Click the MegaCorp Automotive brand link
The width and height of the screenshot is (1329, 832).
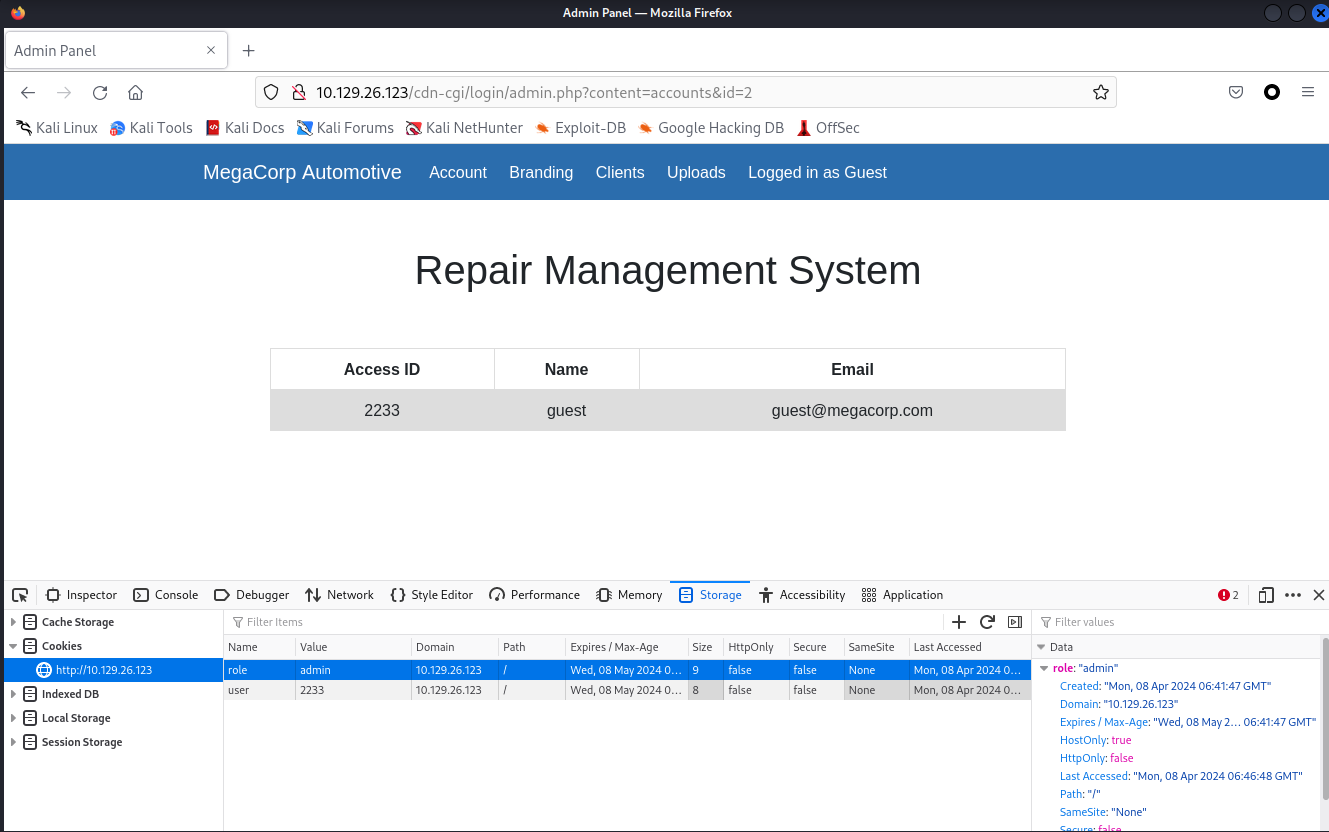pos(302,172)
